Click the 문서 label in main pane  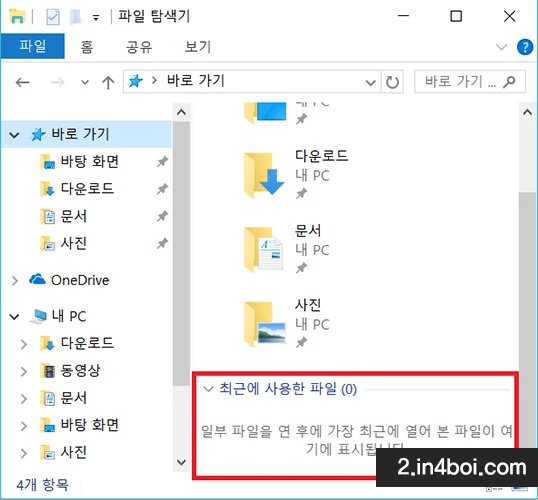308,231
